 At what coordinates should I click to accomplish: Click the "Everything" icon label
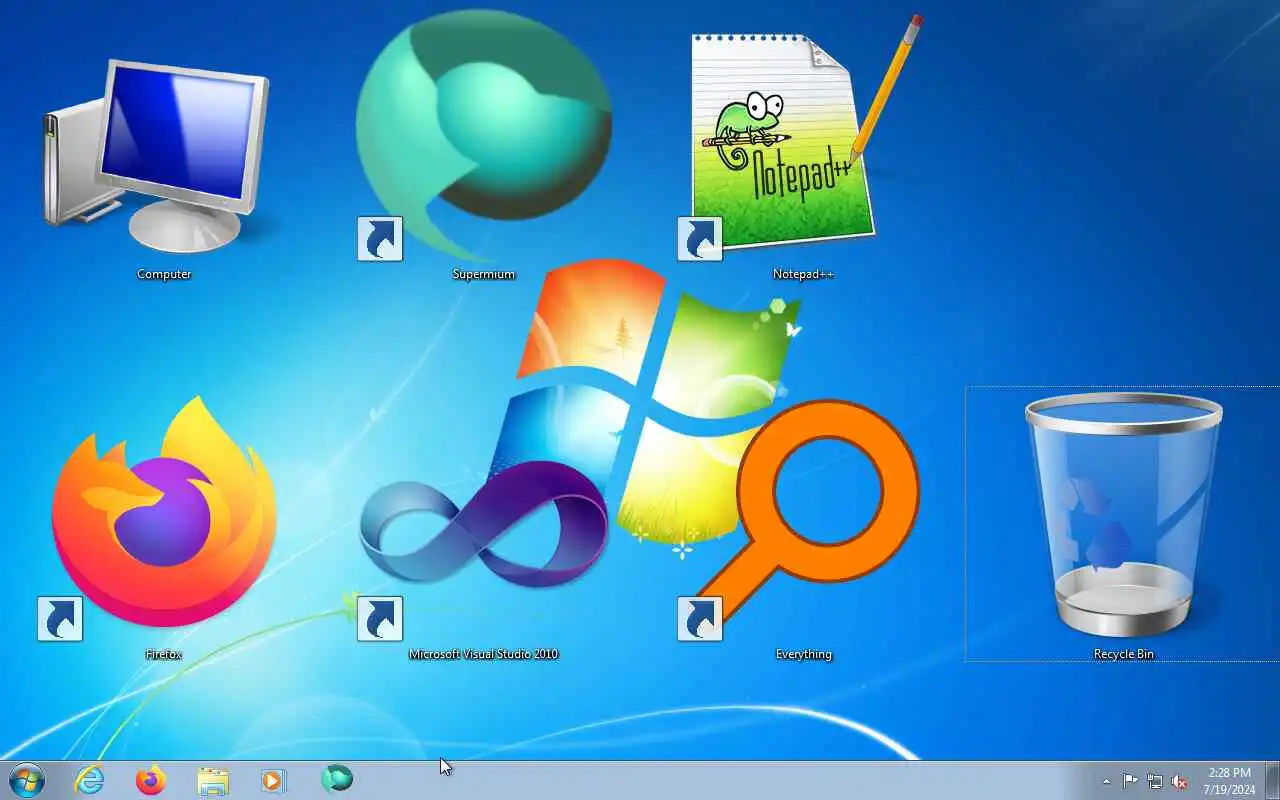(803, 654)
